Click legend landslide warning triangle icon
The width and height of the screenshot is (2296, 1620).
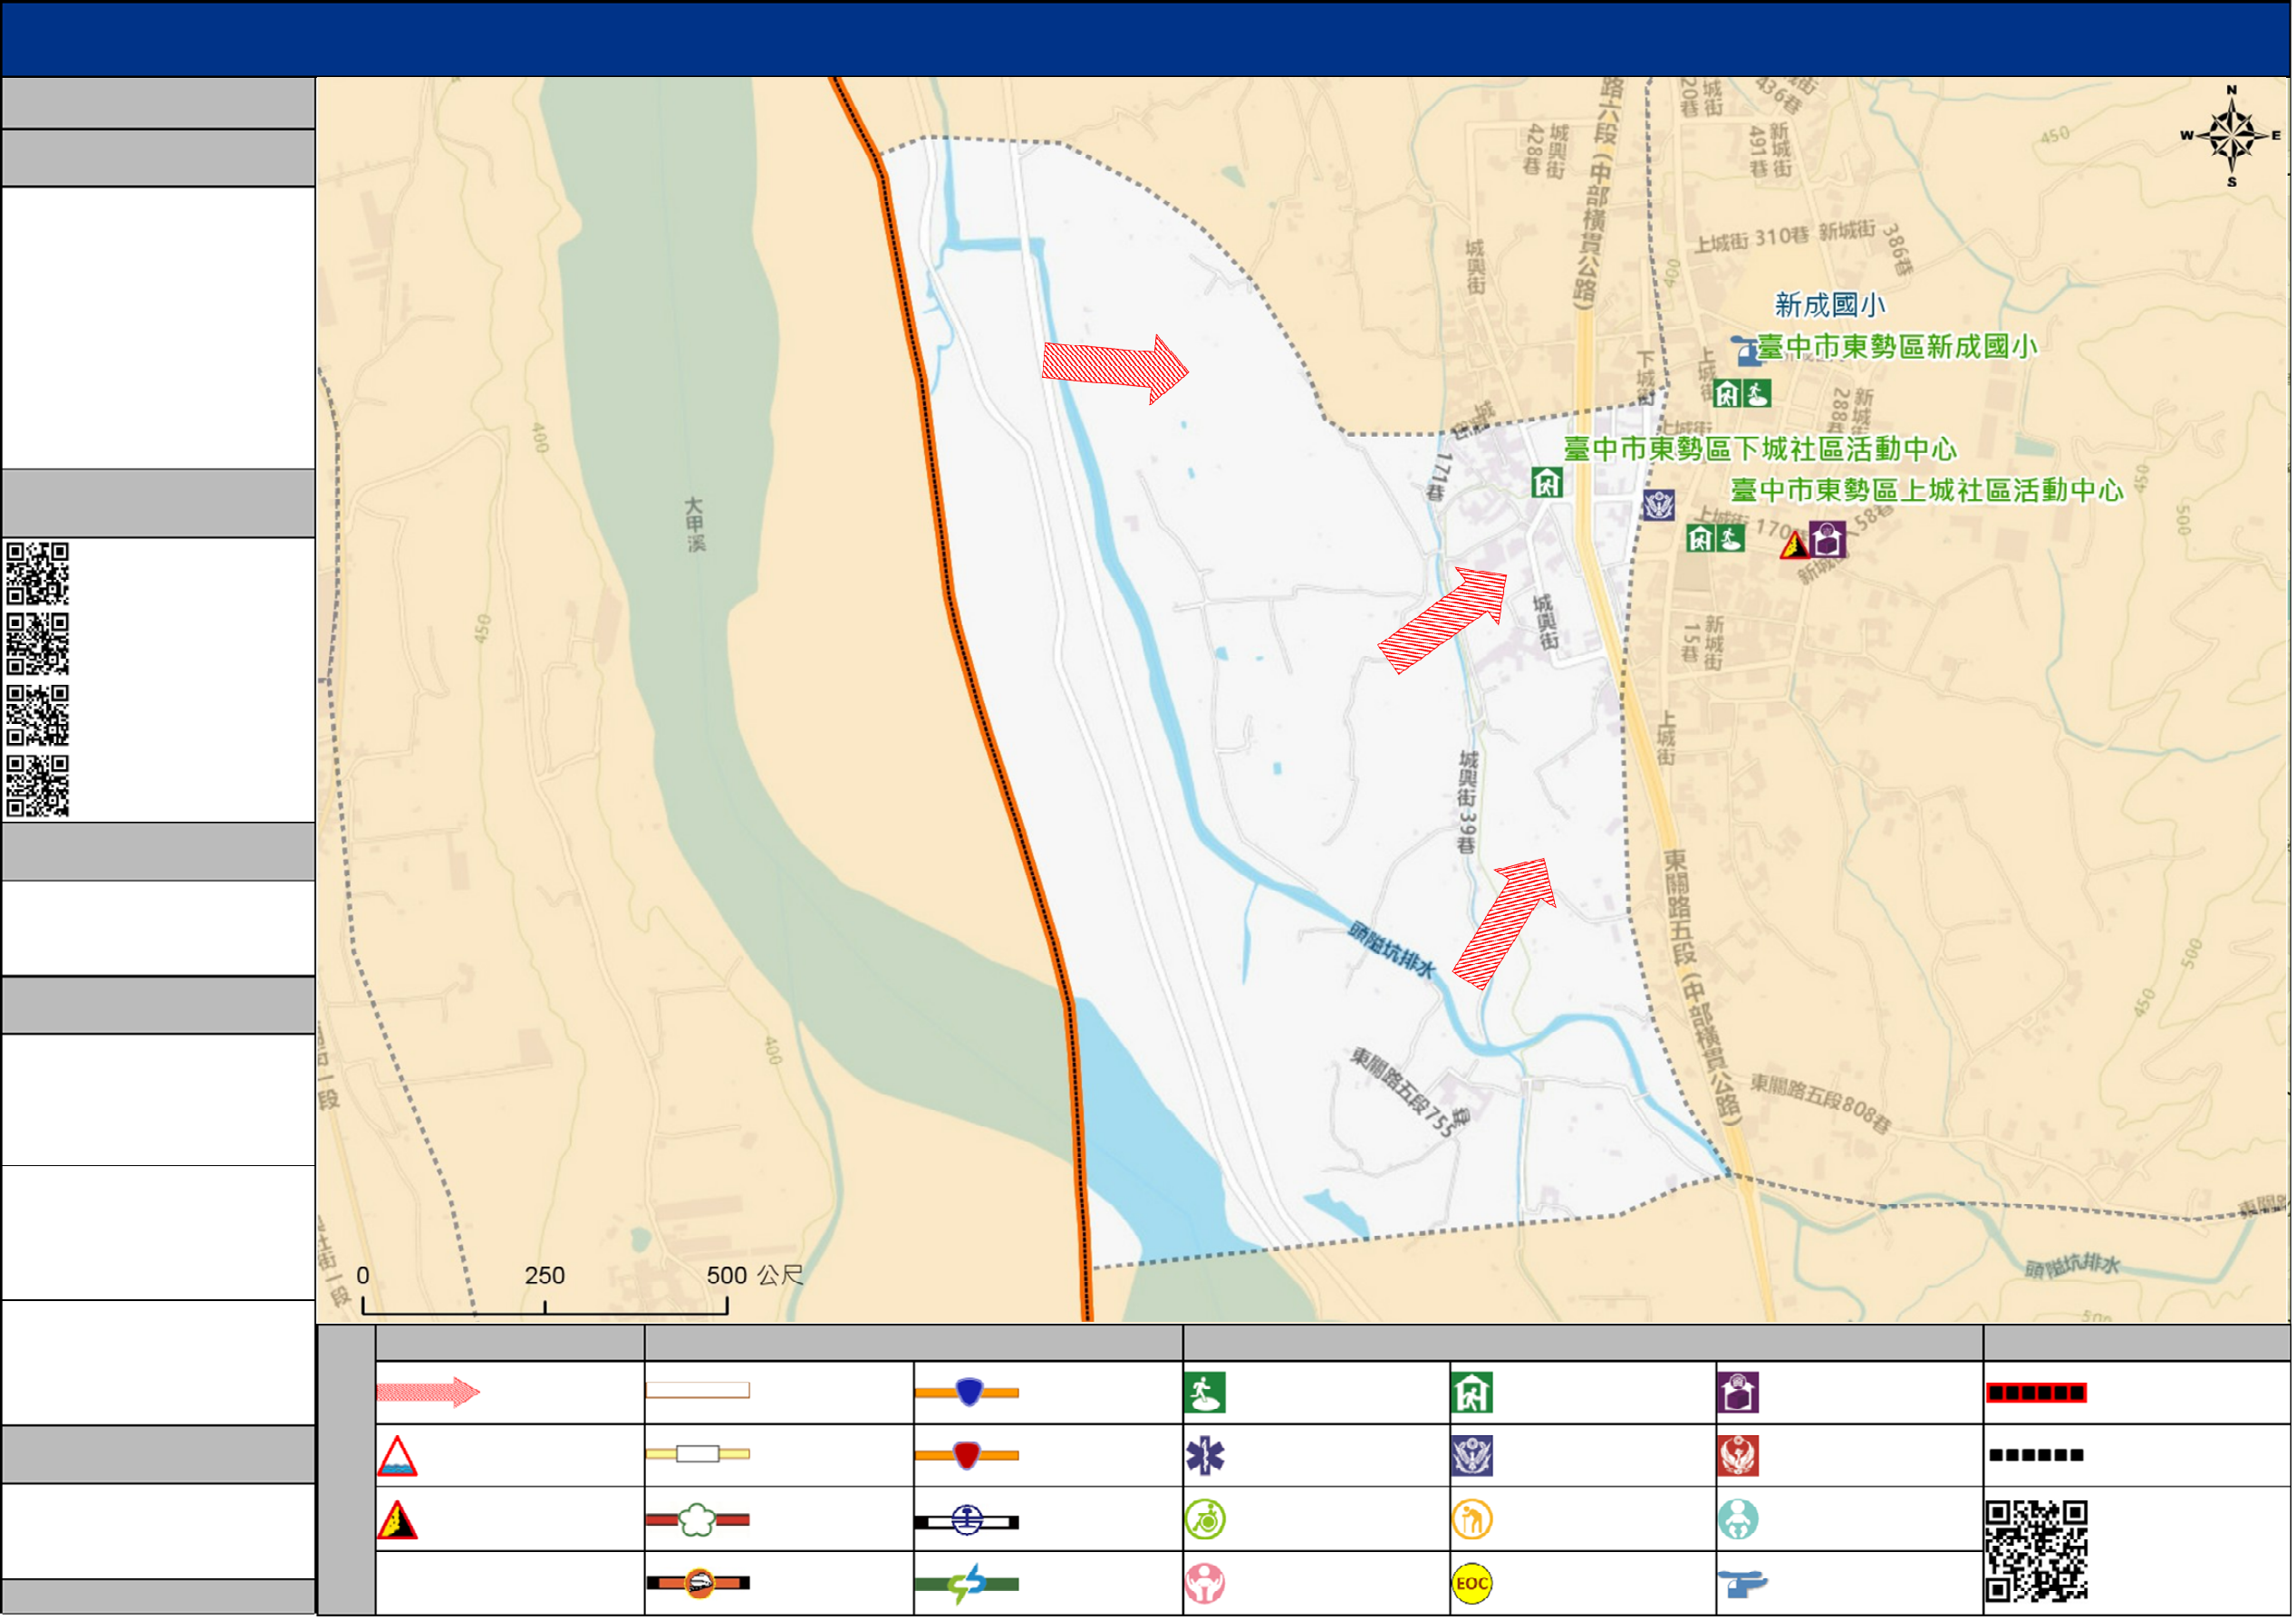(x=397, y=1521)
